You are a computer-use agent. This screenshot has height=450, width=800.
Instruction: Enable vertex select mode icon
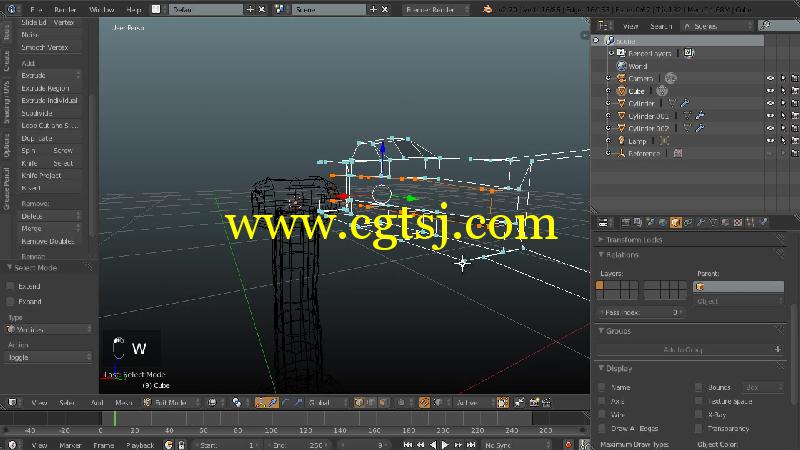359,403
